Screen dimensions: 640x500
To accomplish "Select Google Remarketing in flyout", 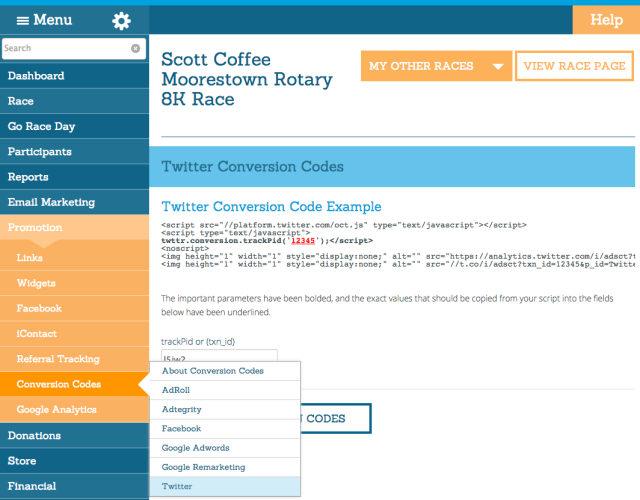I will [x=225, y=467].
